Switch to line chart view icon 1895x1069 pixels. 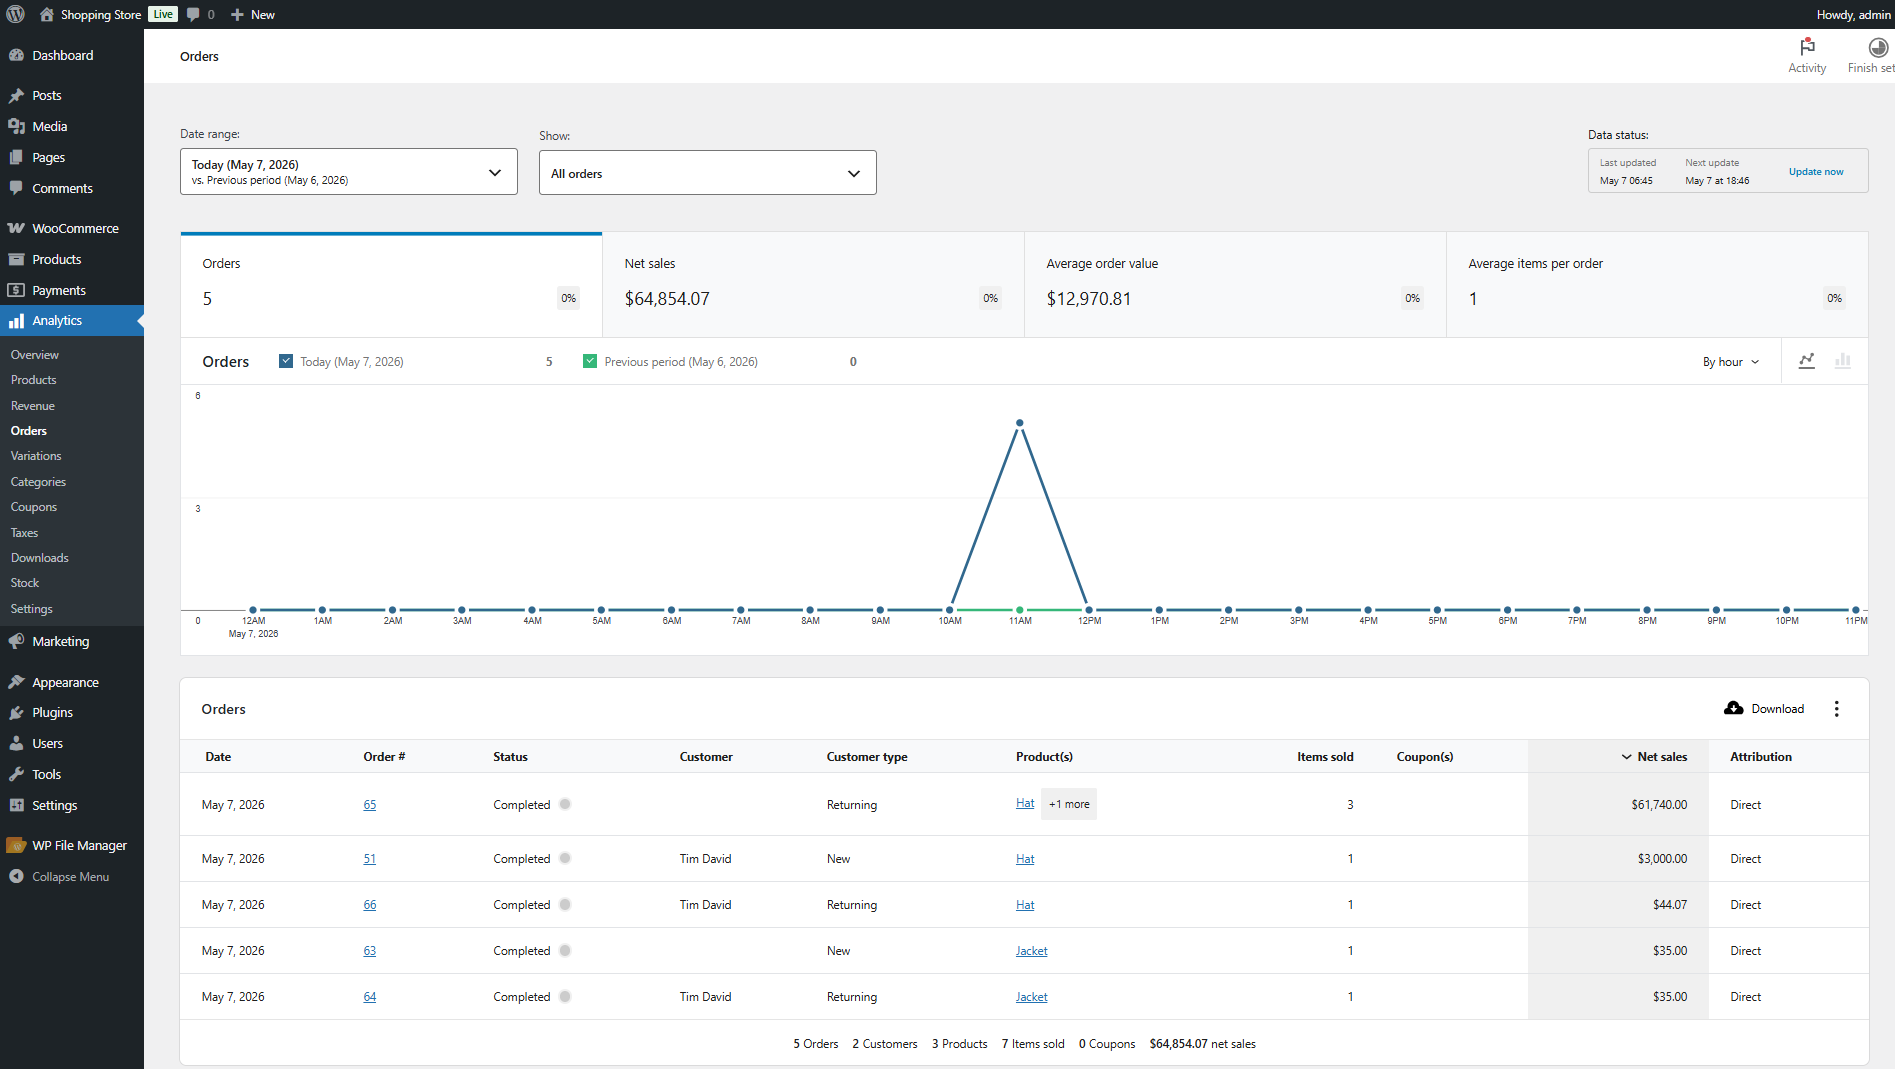pos(1806,361)
